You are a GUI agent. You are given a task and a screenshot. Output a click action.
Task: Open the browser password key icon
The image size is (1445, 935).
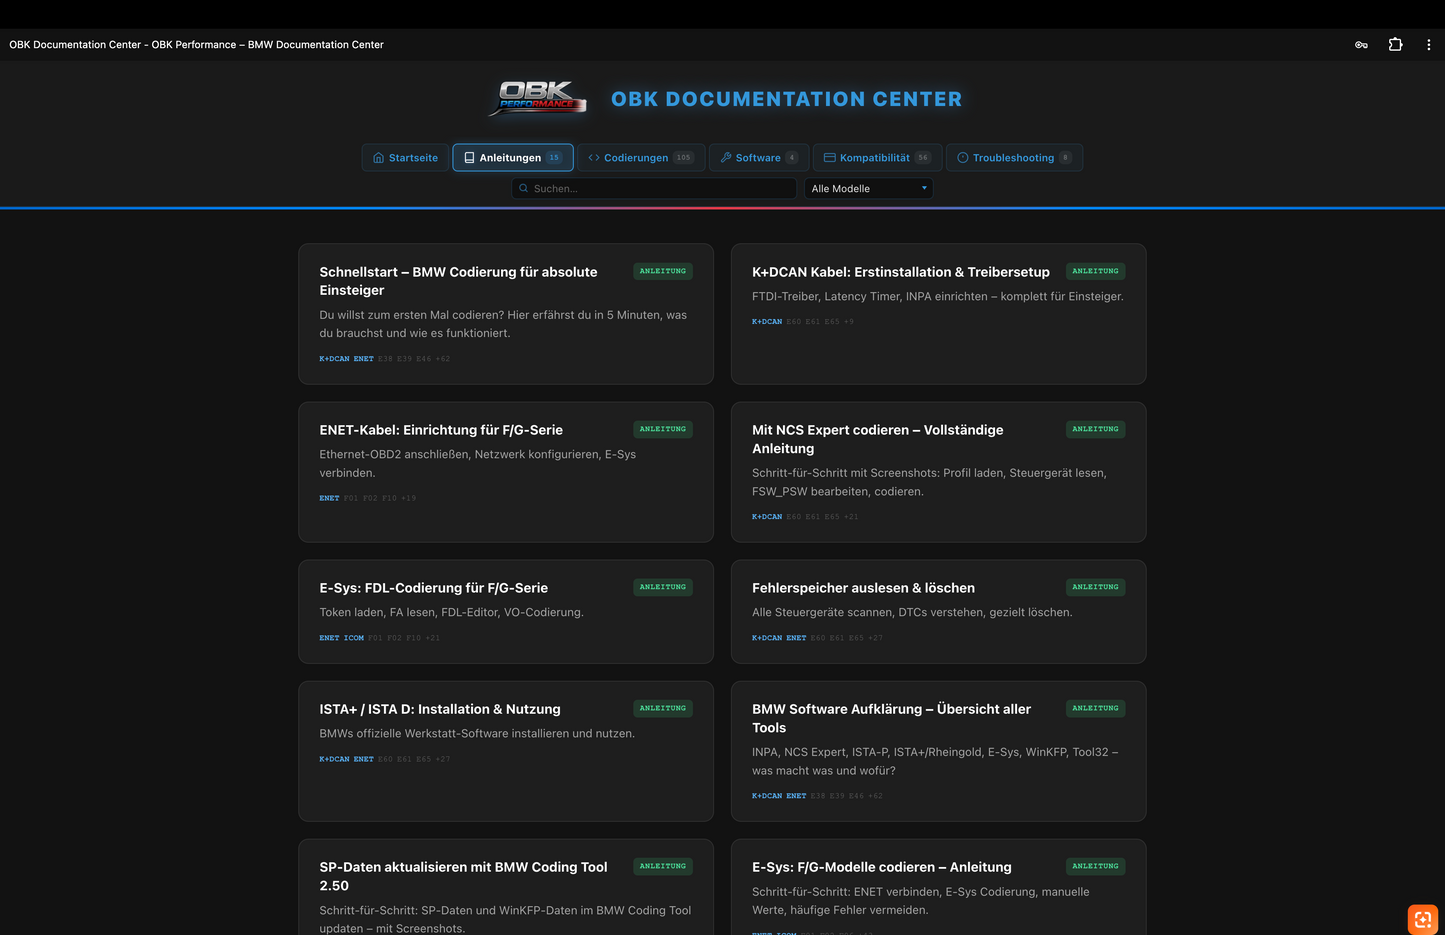coord(1361,45)
